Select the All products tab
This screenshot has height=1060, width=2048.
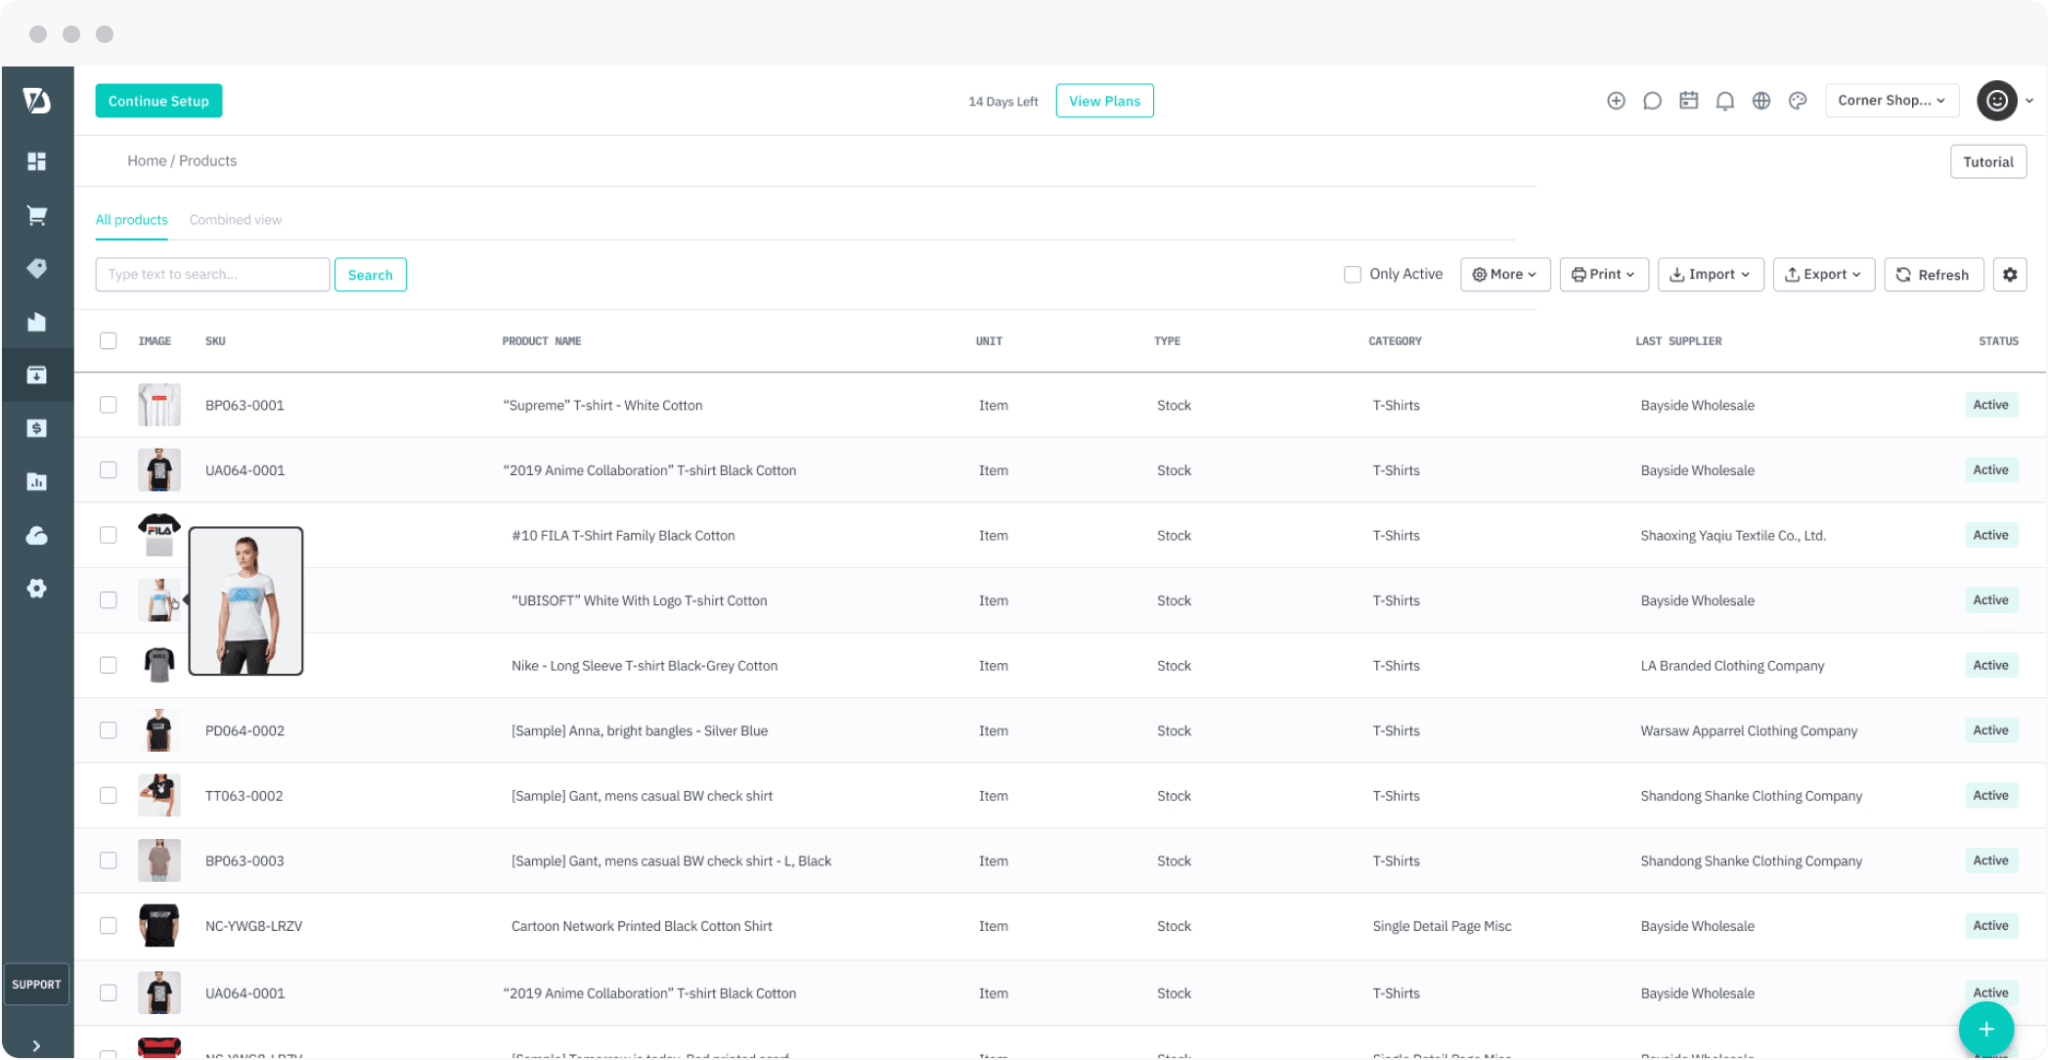(132, 220)
